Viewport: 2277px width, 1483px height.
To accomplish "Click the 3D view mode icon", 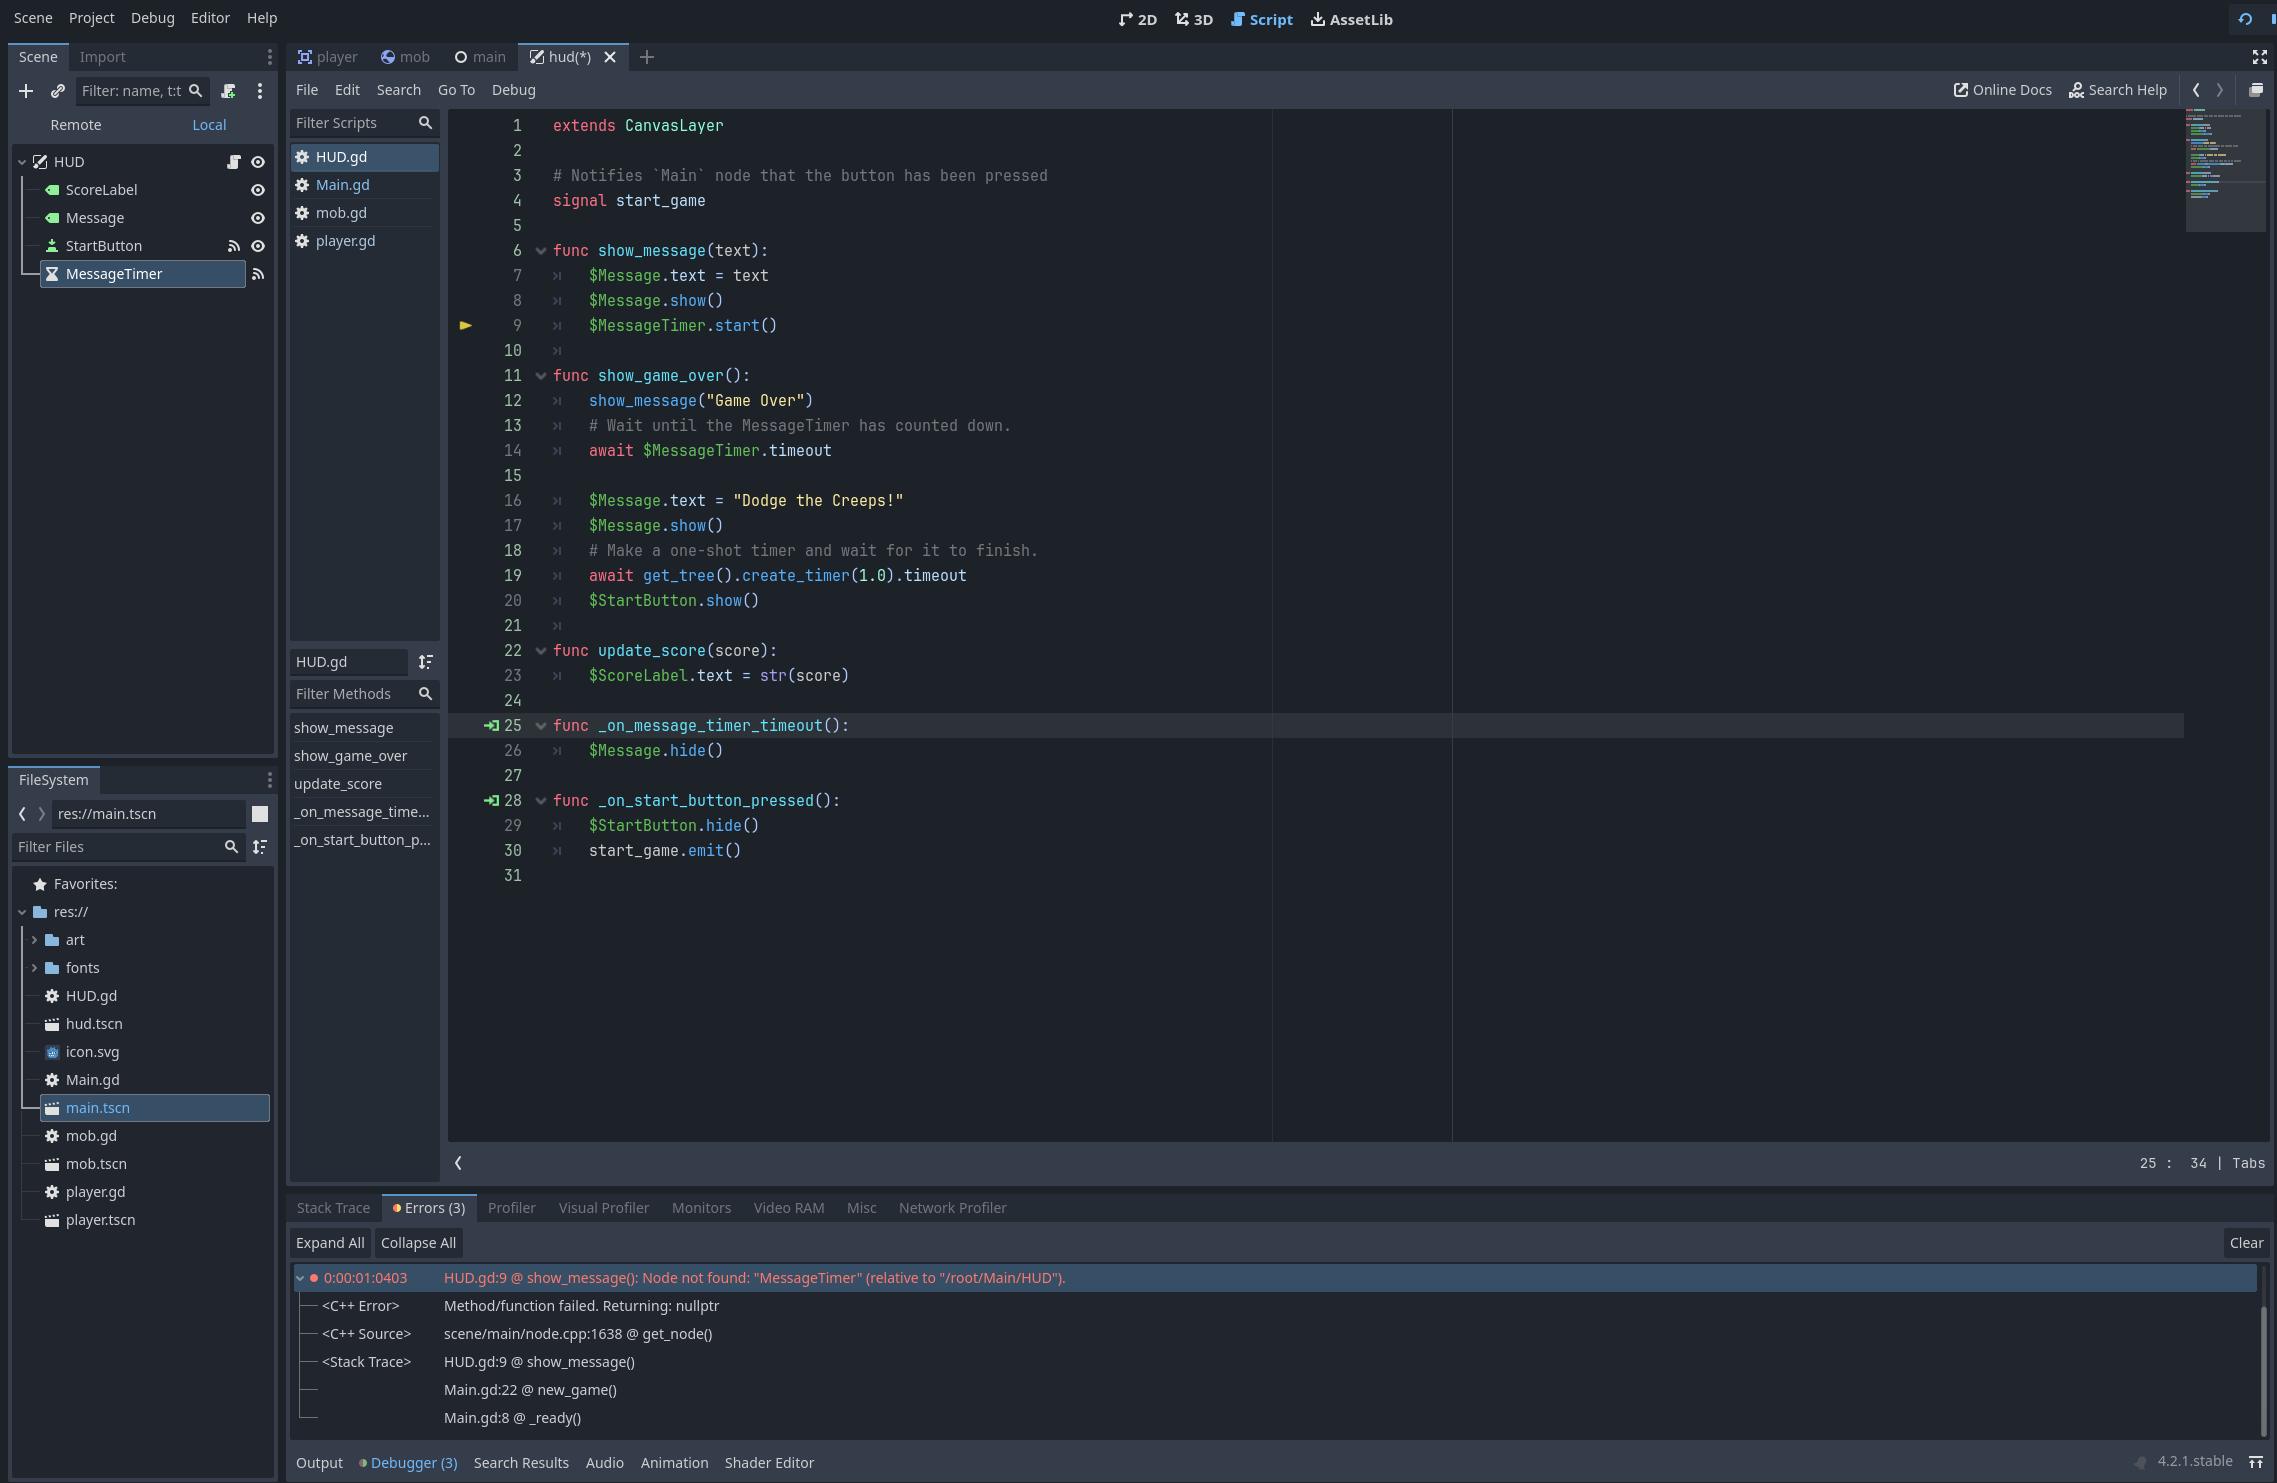I will pos(1193,18).
